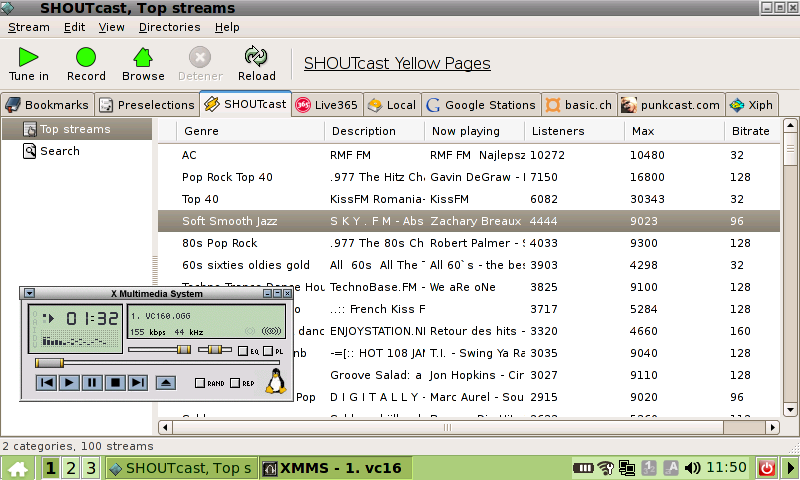Screen dimensions: 800x480
Task: Sort by the Genre column header
Action: coord(250,131)
